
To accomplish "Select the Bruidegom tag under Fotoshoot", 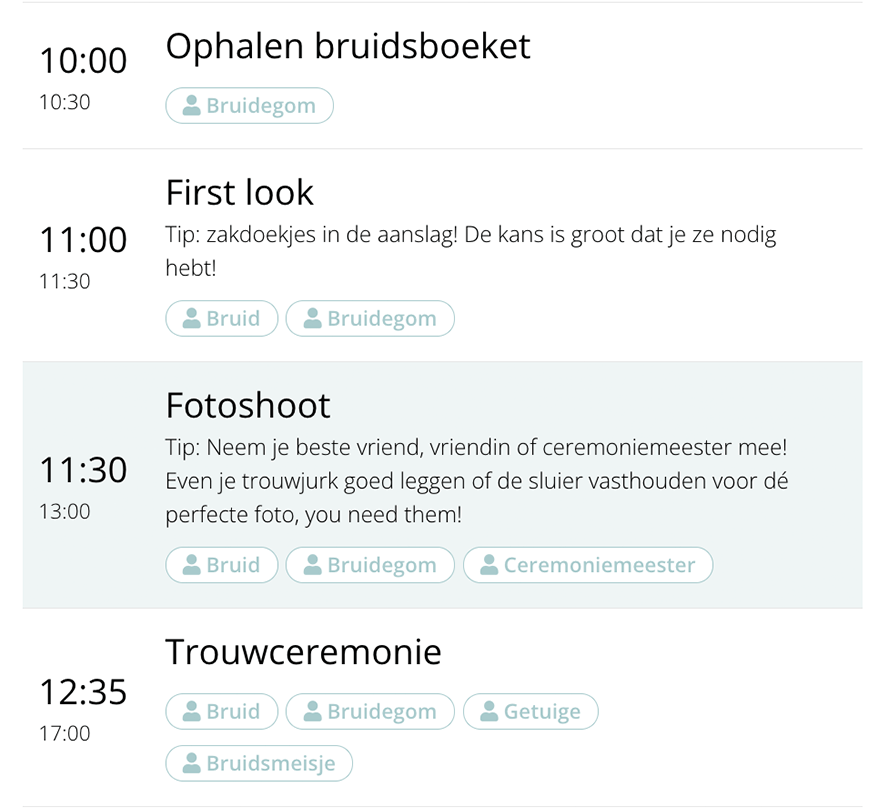I will (370, 565).
